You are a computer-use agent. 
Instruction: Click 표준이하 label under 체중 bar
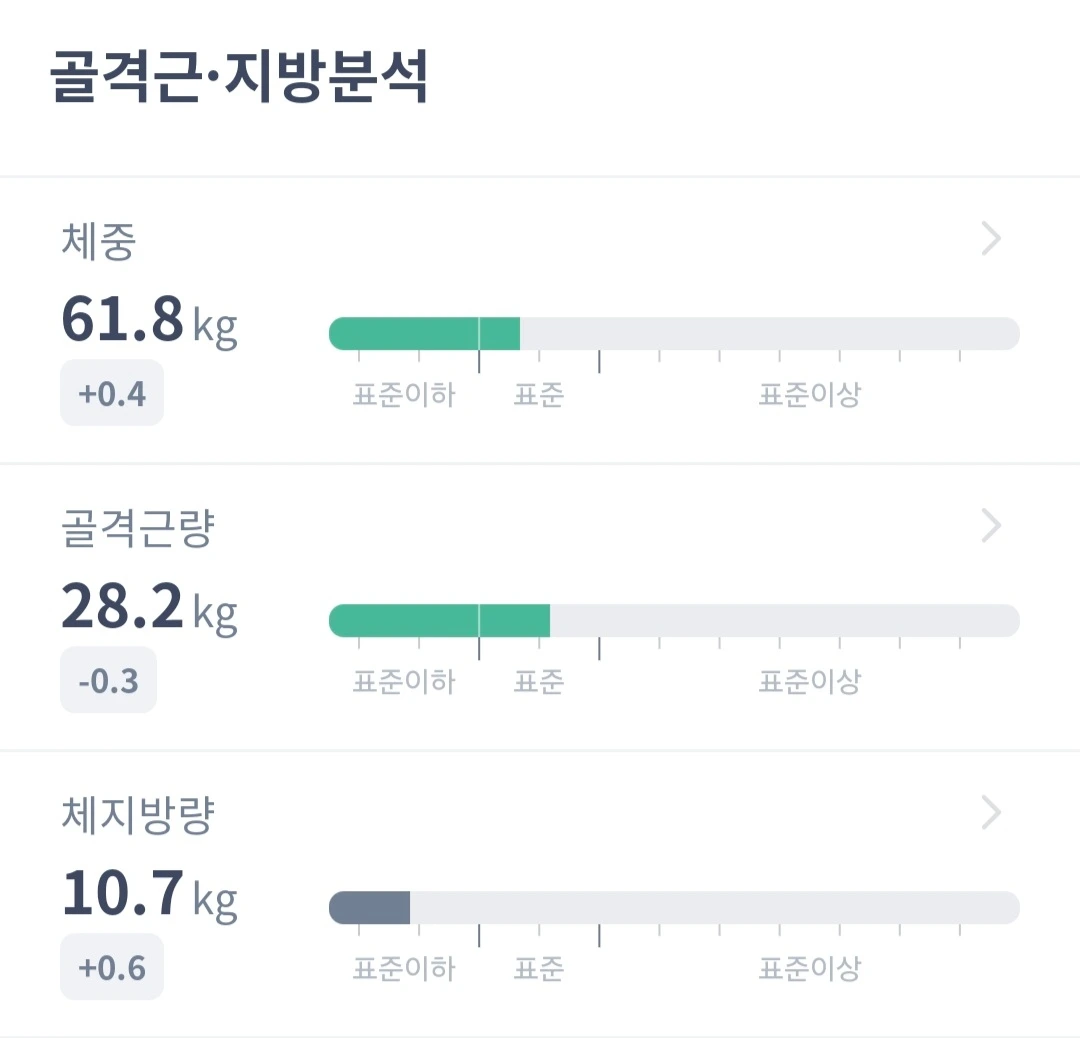[x=404, y=395]
